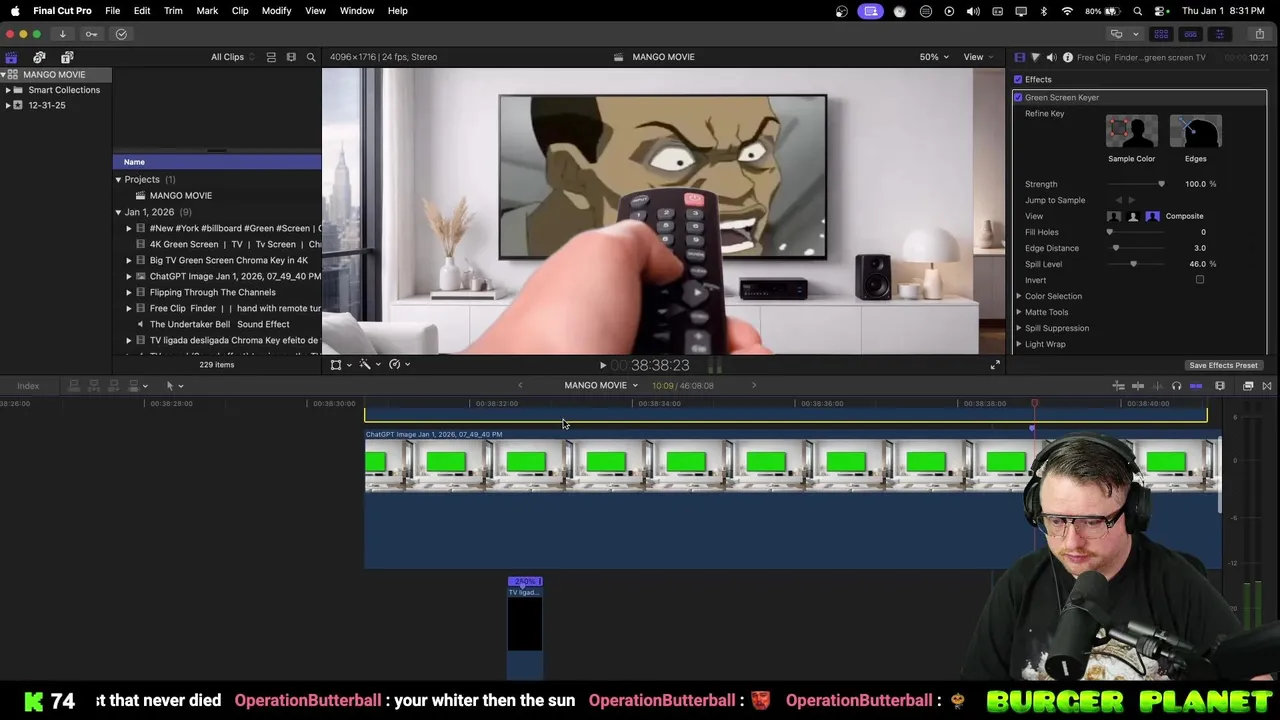The height and width of the screenshot is (720, 1280).
Task: Open the Photos and Audio sidebar
Action: click(x=39, y=57)
